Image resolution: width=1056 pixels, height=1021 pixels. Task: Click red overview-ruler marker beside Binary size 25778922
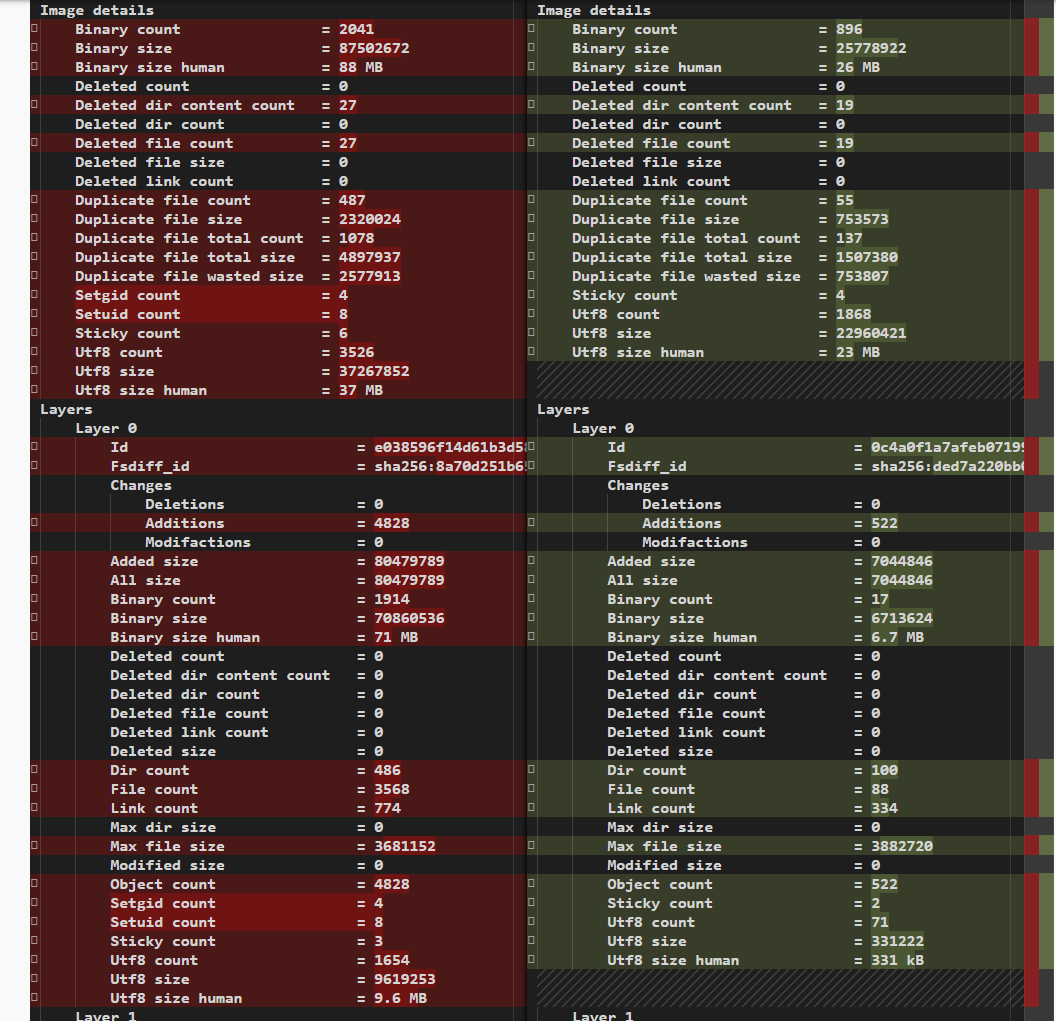[x=1031, y=47]
